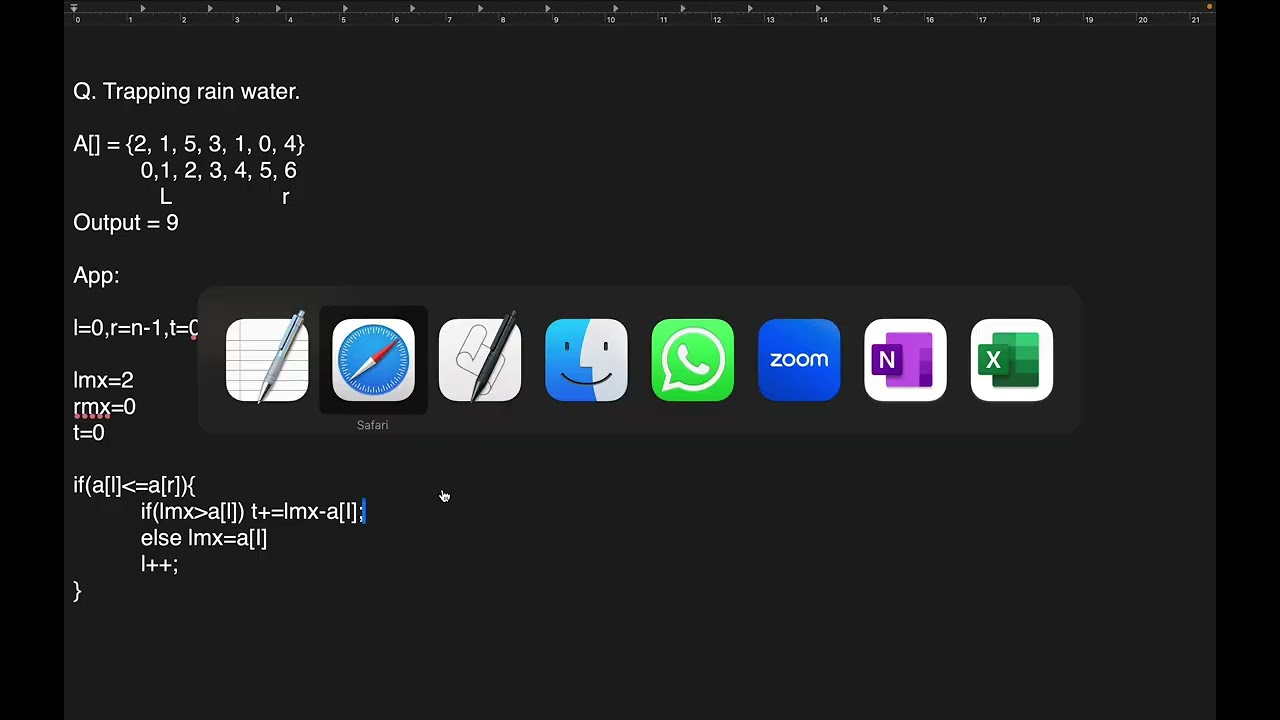Switch to Microsoft OneNote in app switcher
This screenshot has height=720, width=1280.
(x=905, y=359)
